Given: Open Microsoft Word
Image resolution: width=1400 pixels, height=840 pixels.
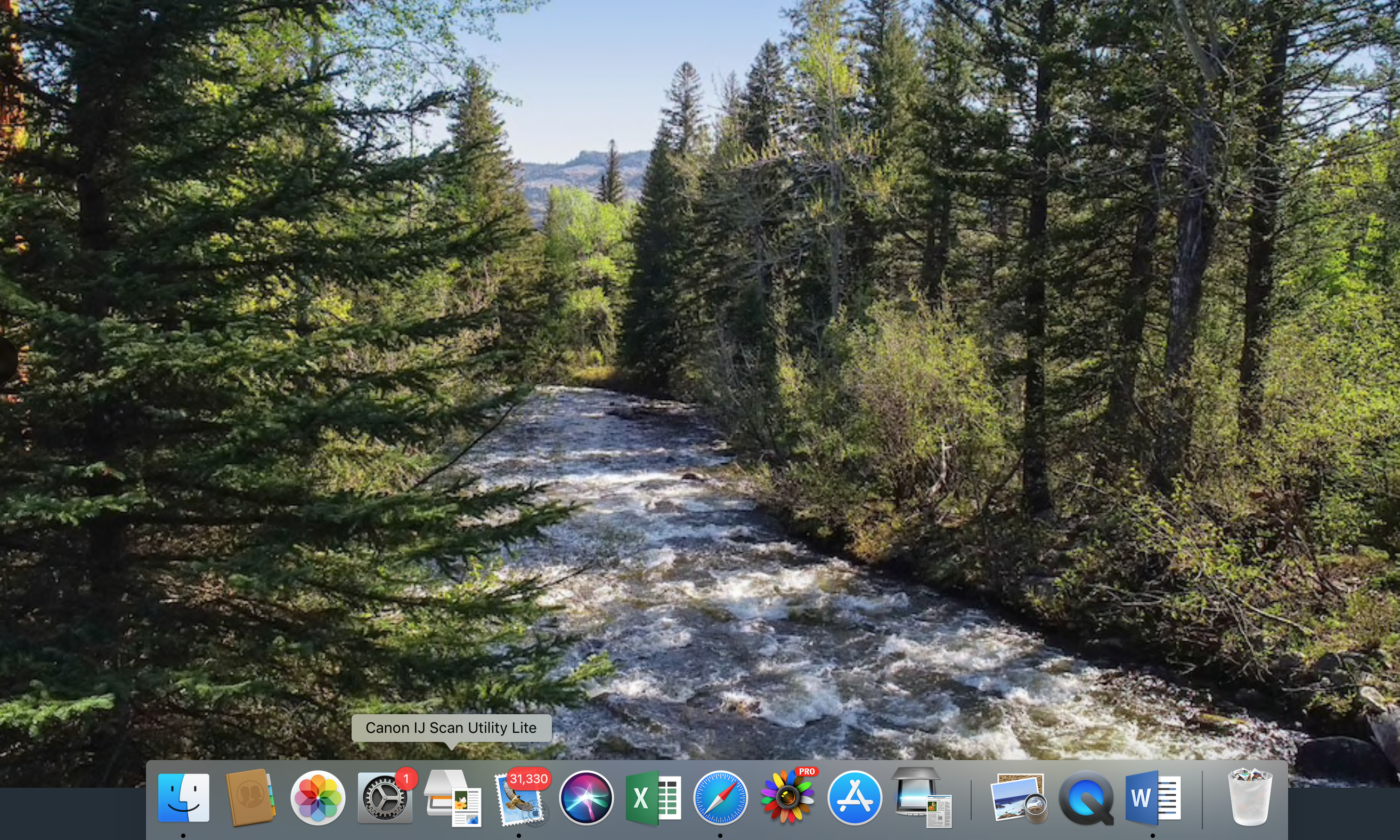Looking at the screenshot, I should tap(1153, 798).
